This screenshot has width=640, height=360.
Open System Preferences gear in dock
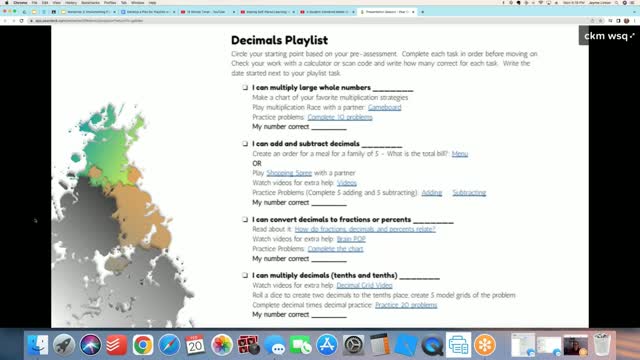353,345
